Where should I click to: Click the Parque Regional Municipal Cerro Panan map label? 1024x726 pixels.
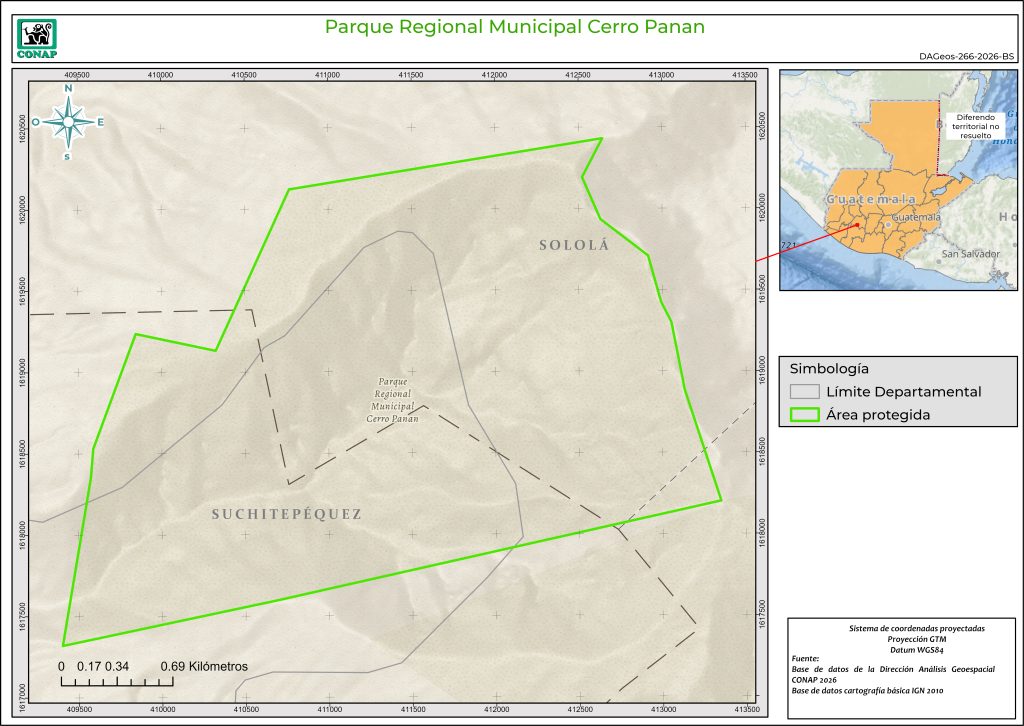coord(392,400)
